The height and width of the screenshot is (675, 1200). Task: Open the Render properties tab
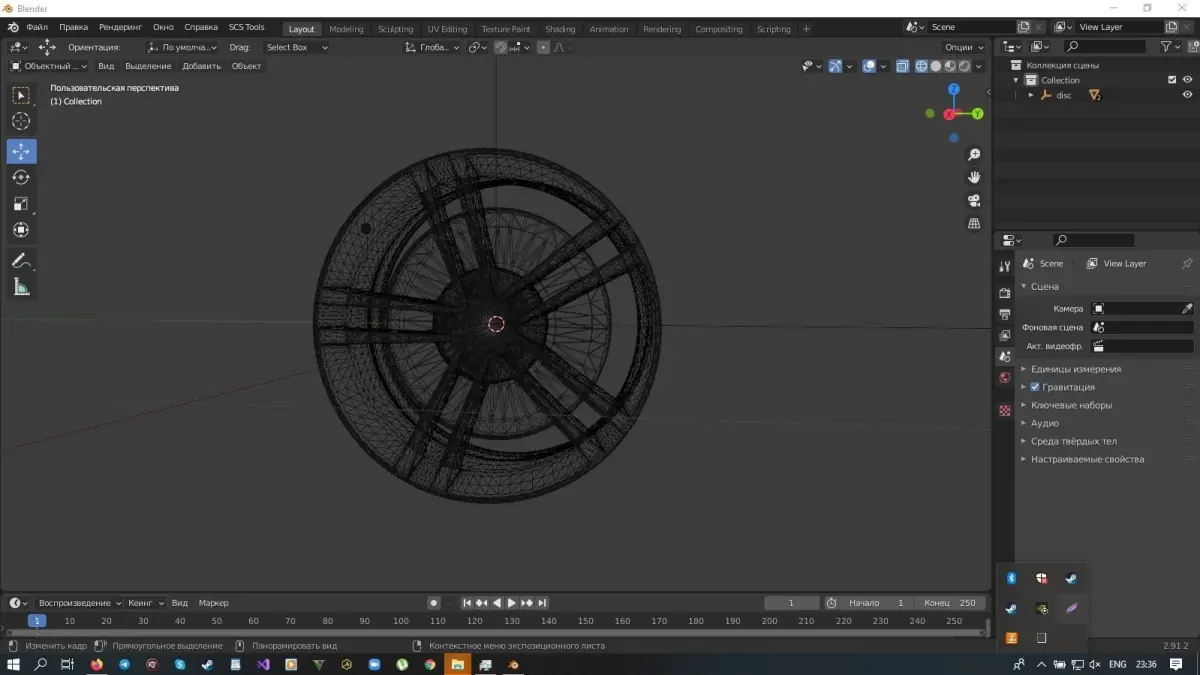tap(1005, 293)
